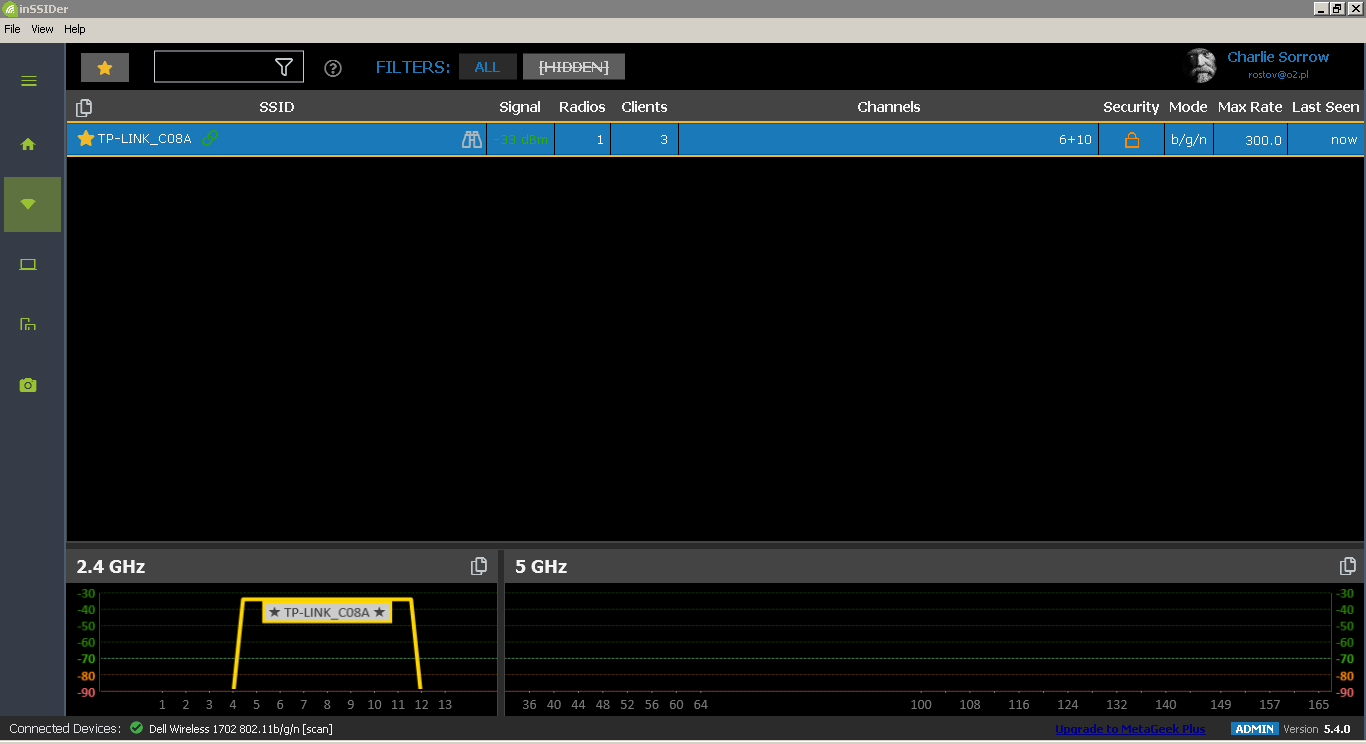Inspect TP-LINK_C08A using the binoculars icon
The height and width of the screenshot is (744, 1366).
pyautogui.click(x=471, y=139)
